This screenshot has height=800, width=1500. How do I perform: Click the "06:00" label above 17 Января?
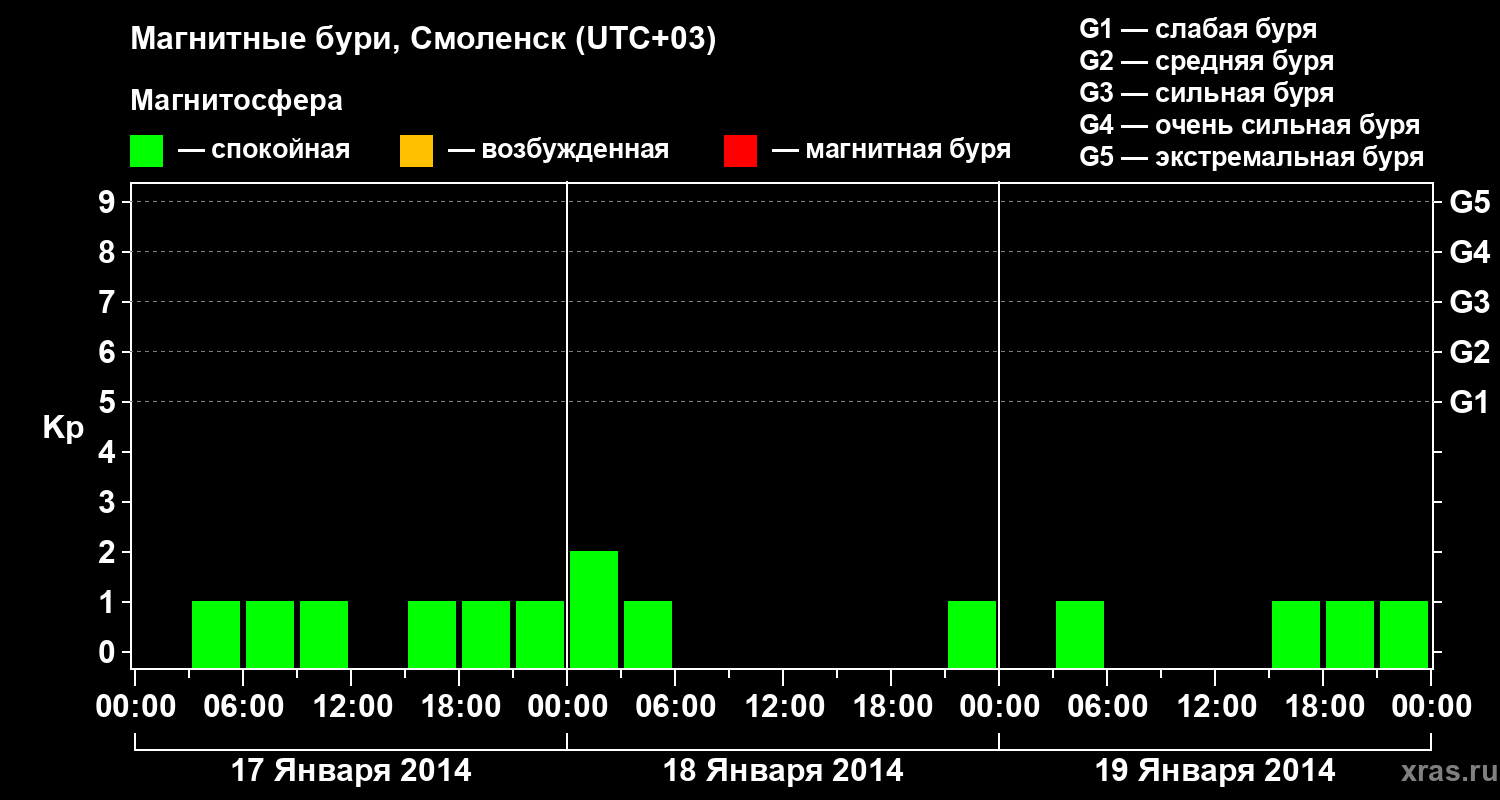(x=242, y=707)
